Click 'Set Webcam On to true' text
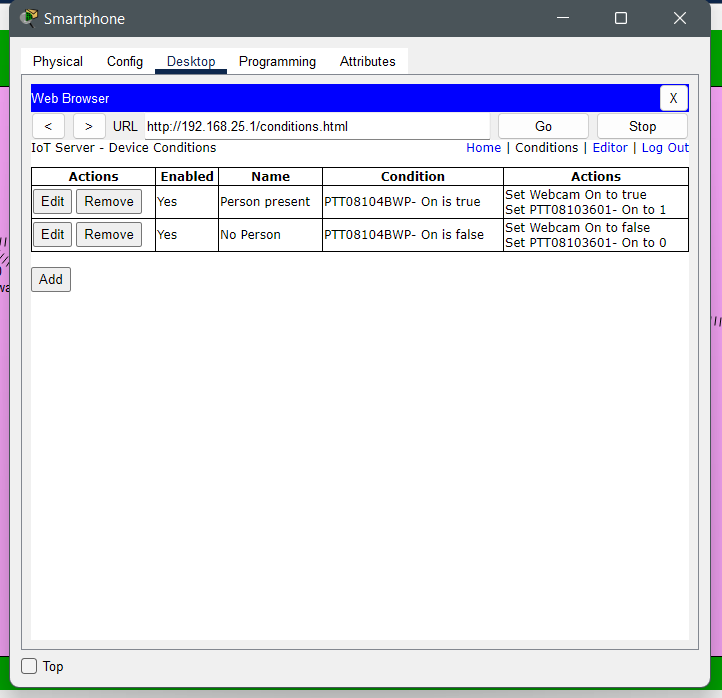Viewport: 722px width, 698px height. coord(576,194)
